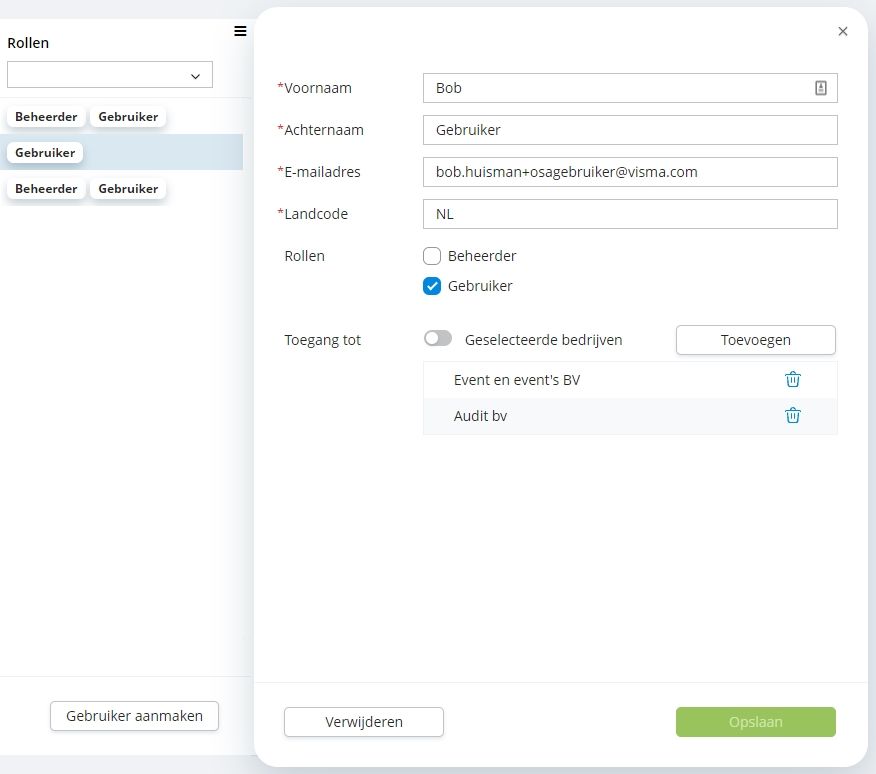Open the hamburger menu
876x774 pixels.
[x=240, y=31]
